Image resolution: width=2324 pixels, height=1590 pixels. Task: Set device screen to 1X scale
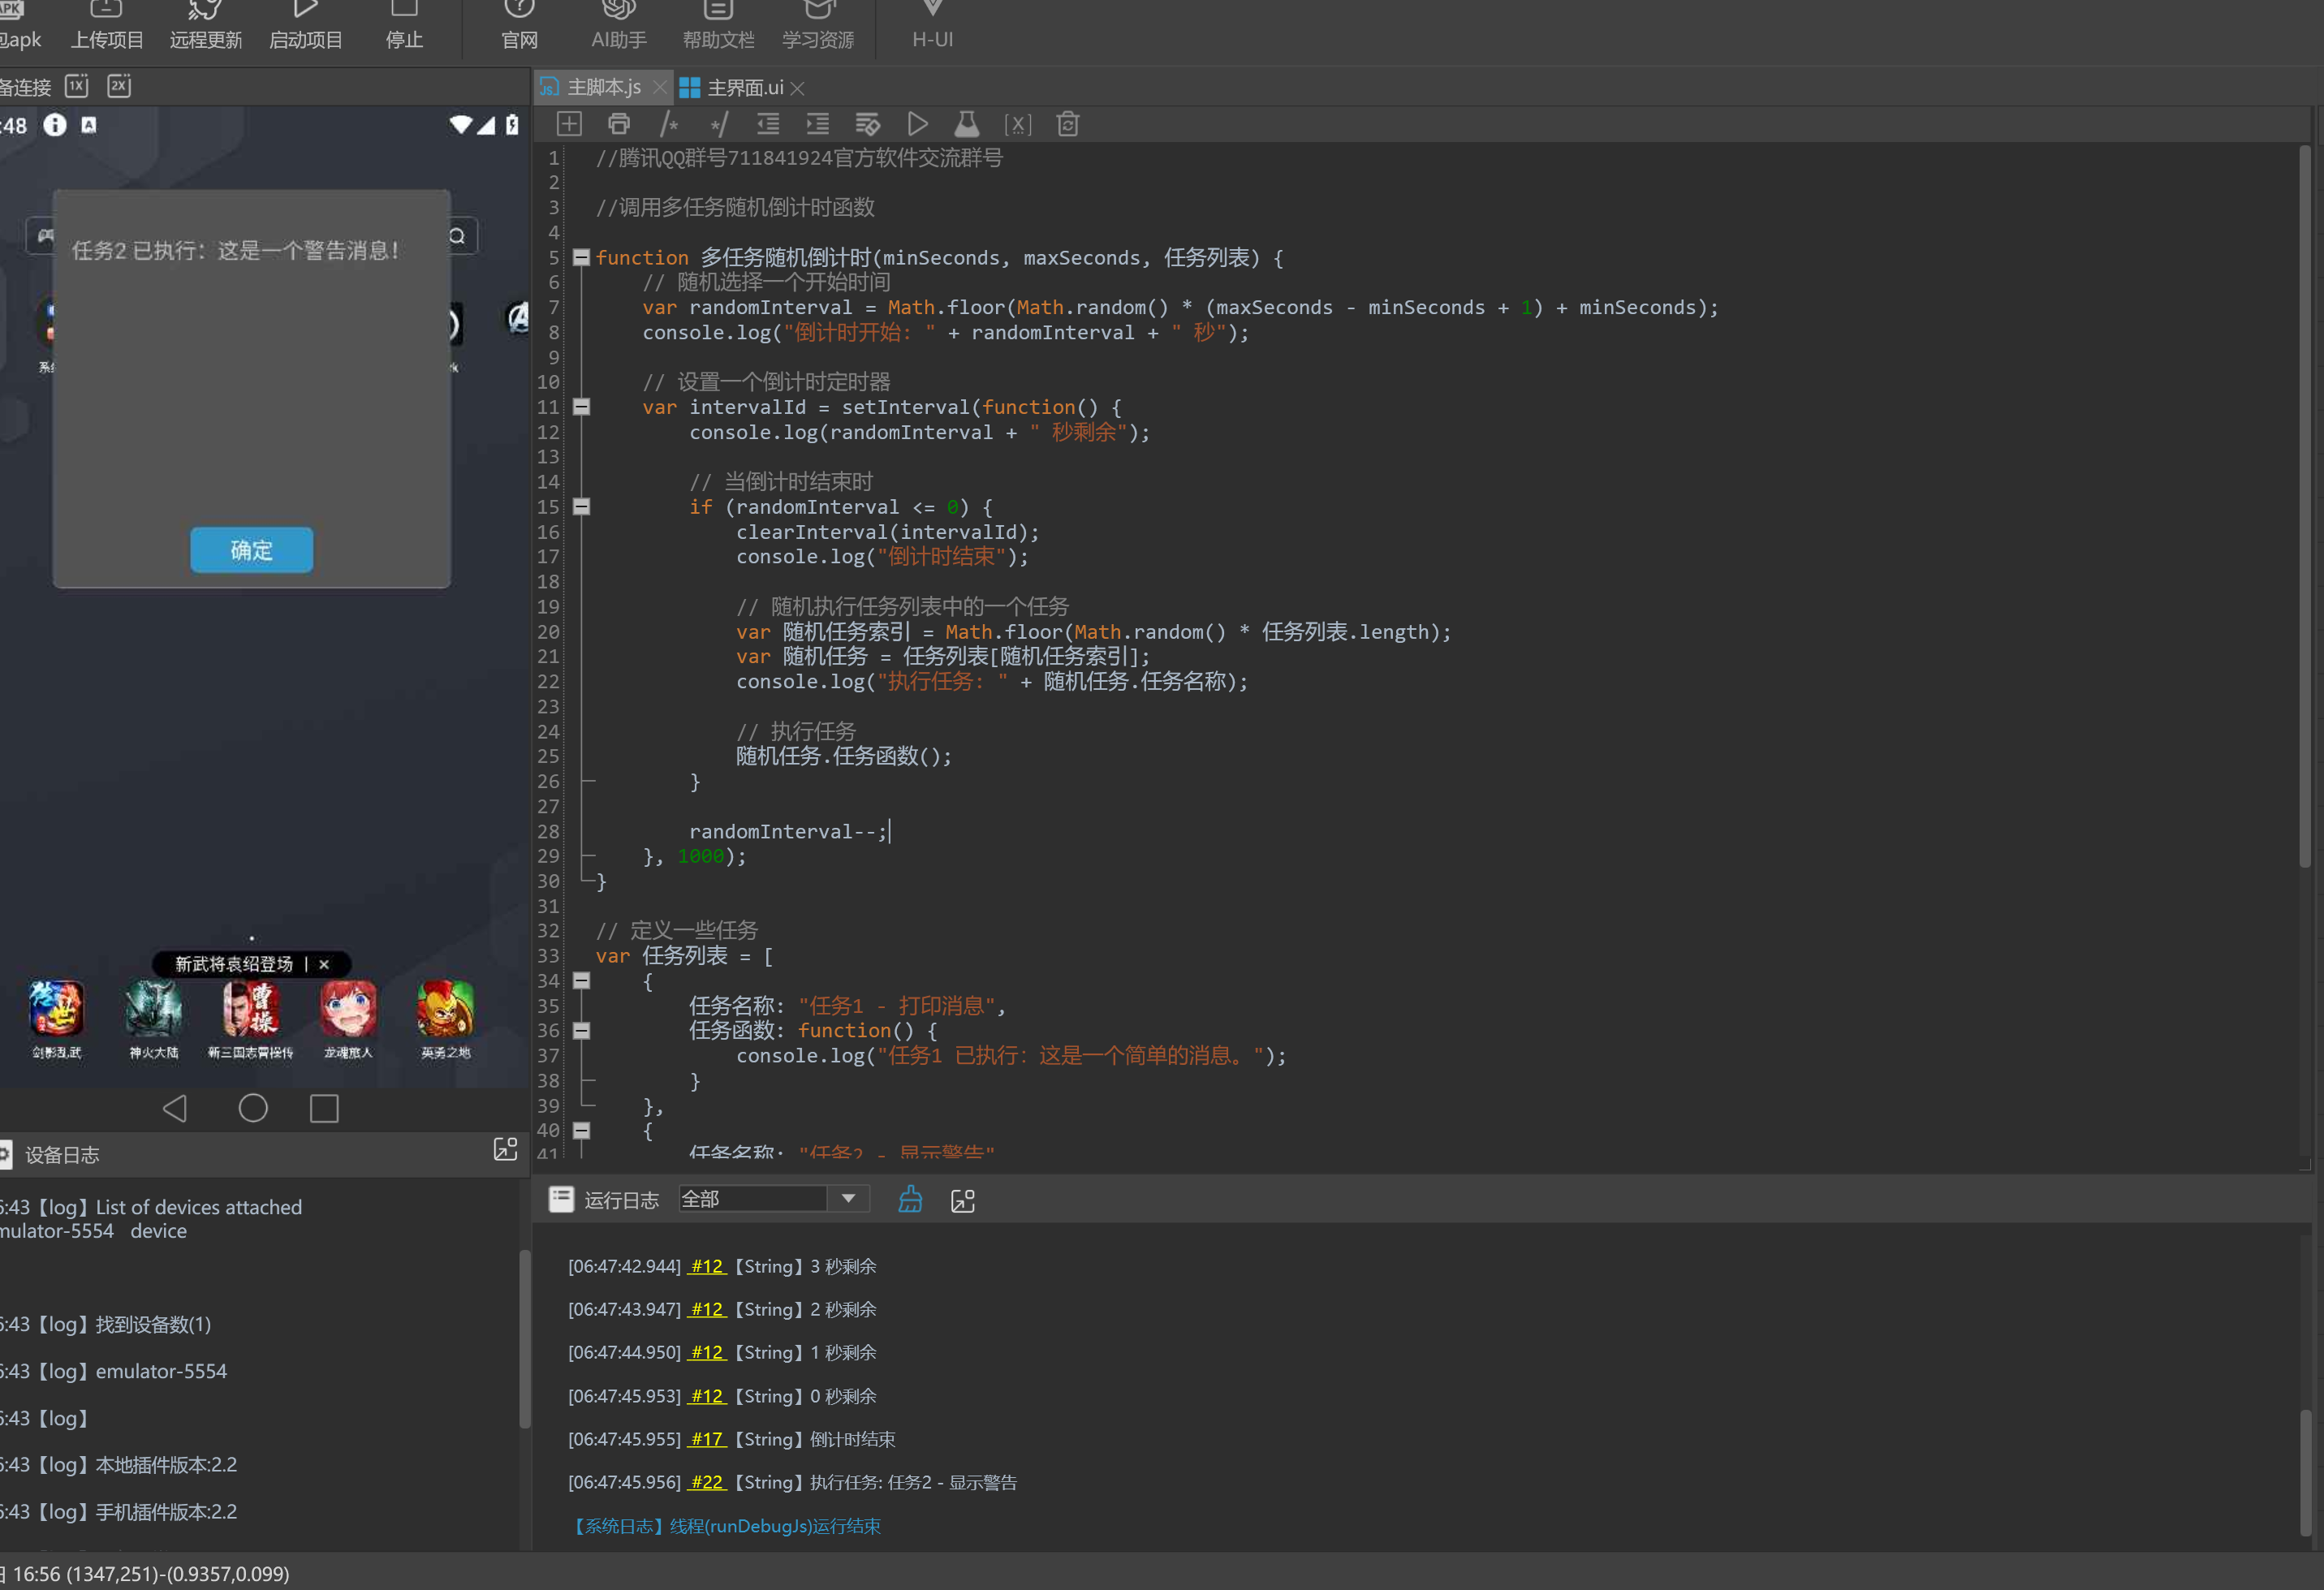click(x=77, y=86)
